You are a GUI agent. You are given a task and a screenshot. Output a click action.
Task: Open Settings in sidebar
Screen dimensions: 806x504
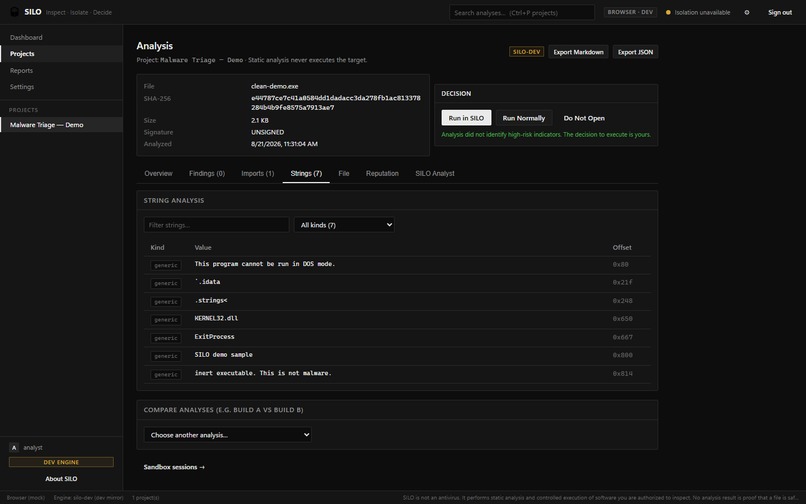[x=61, y=87]
